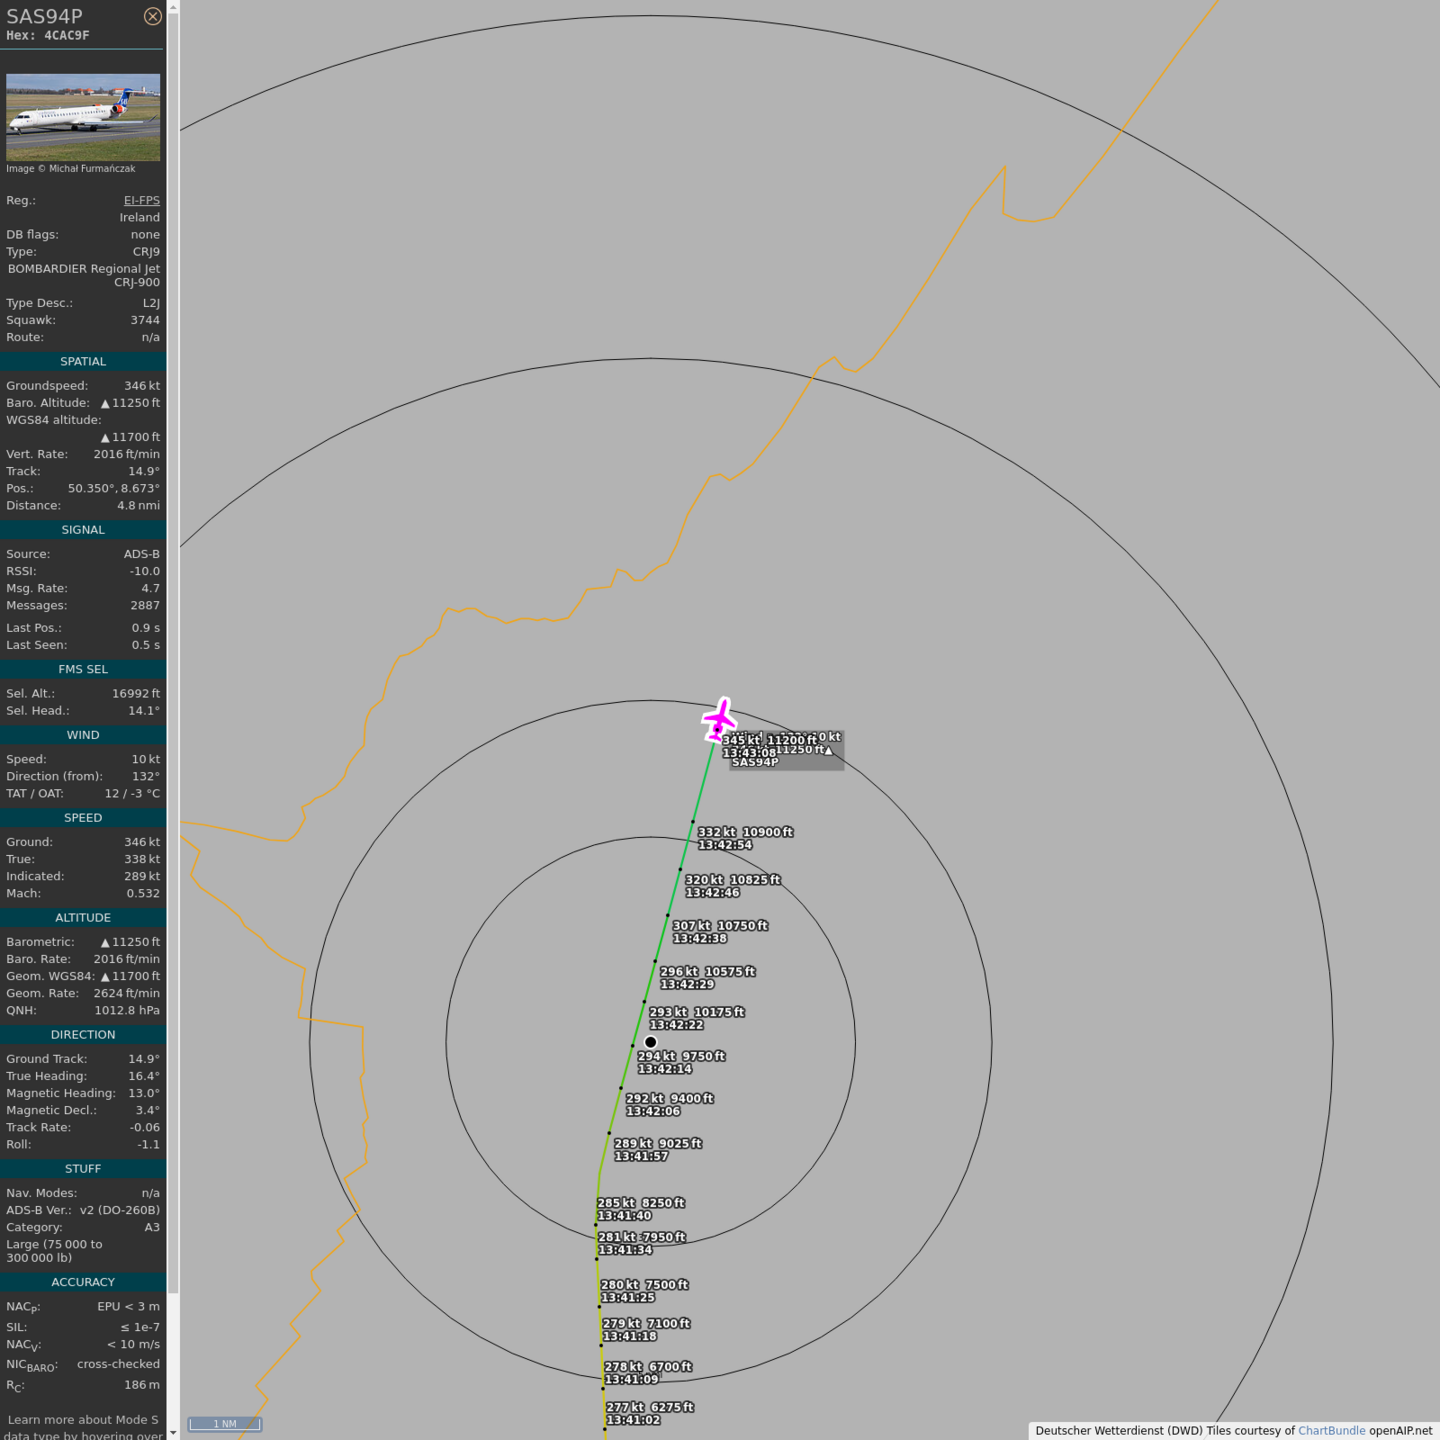Click the SAS94P callsign label beside aircraft

click(x=755, y=762)
